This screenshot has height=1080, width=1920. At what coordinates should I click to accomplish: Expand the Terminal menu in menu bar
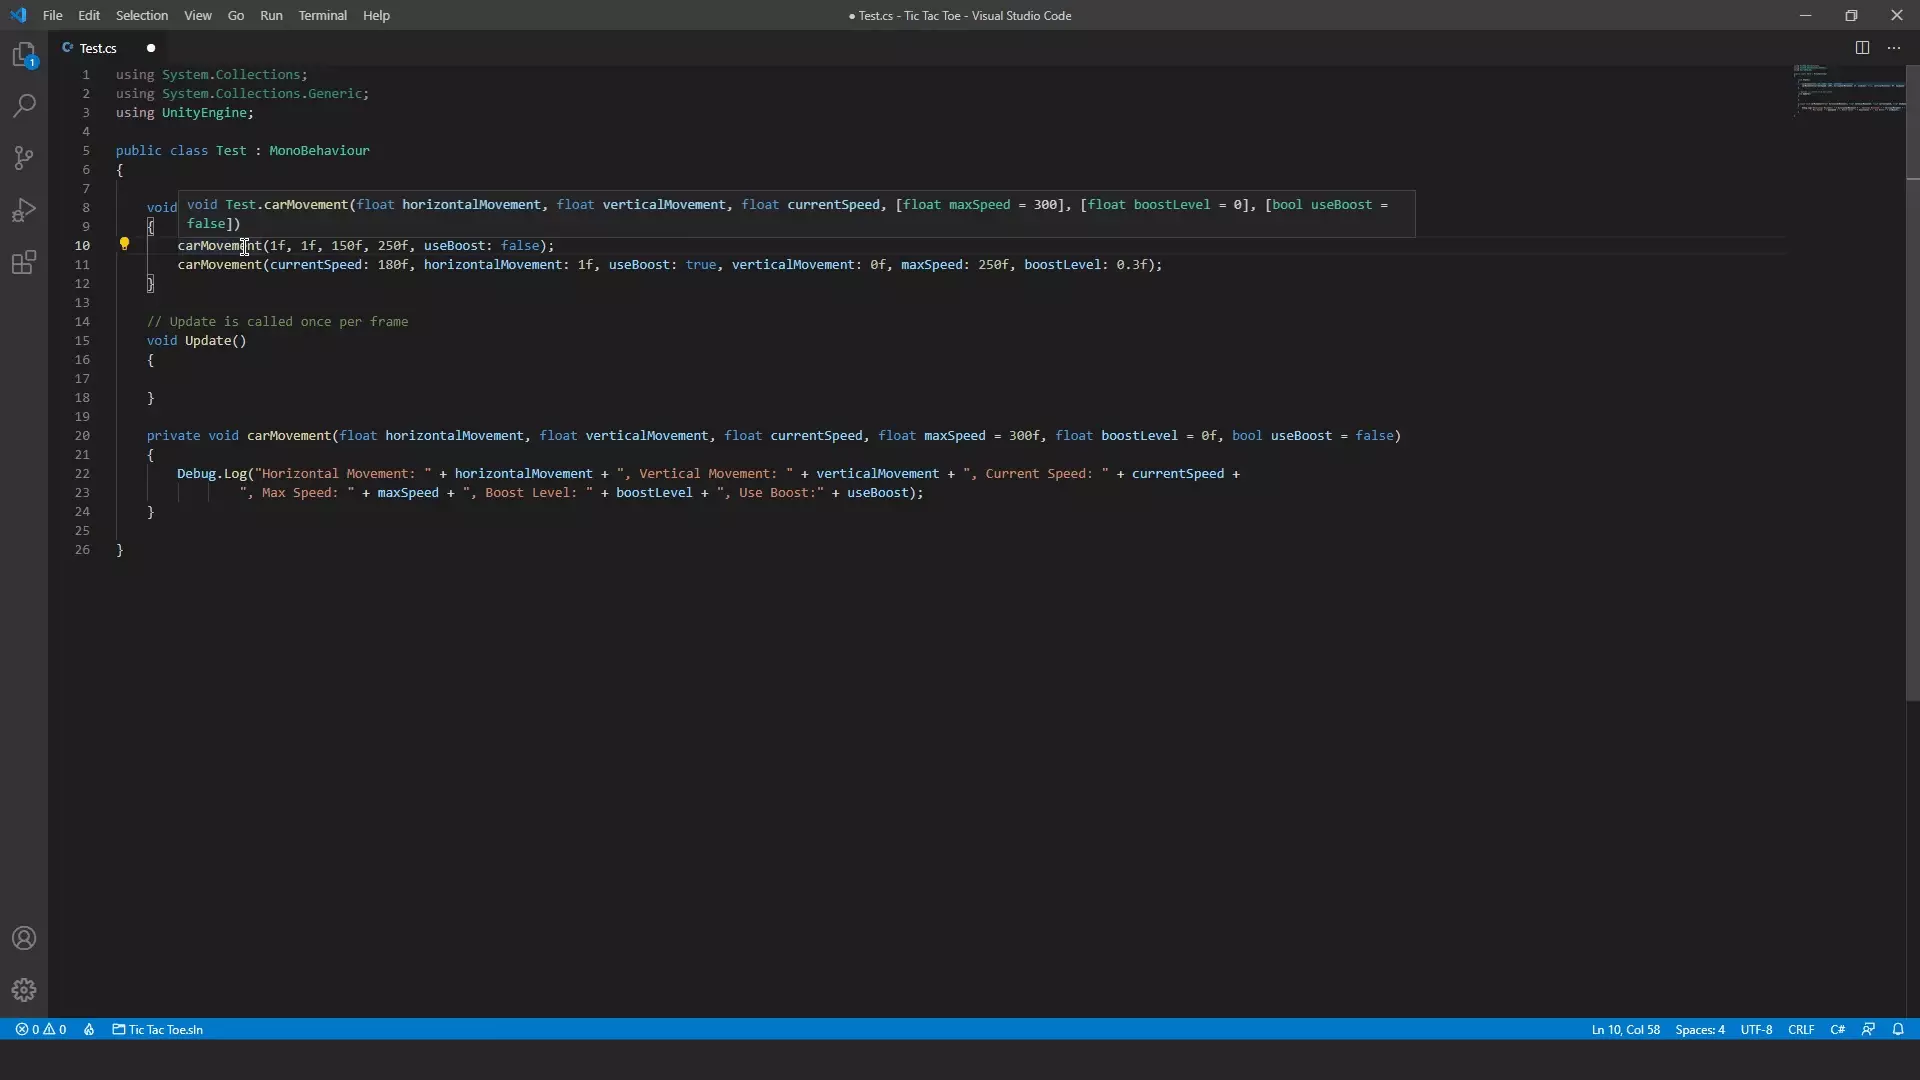[x=322, y=15]
